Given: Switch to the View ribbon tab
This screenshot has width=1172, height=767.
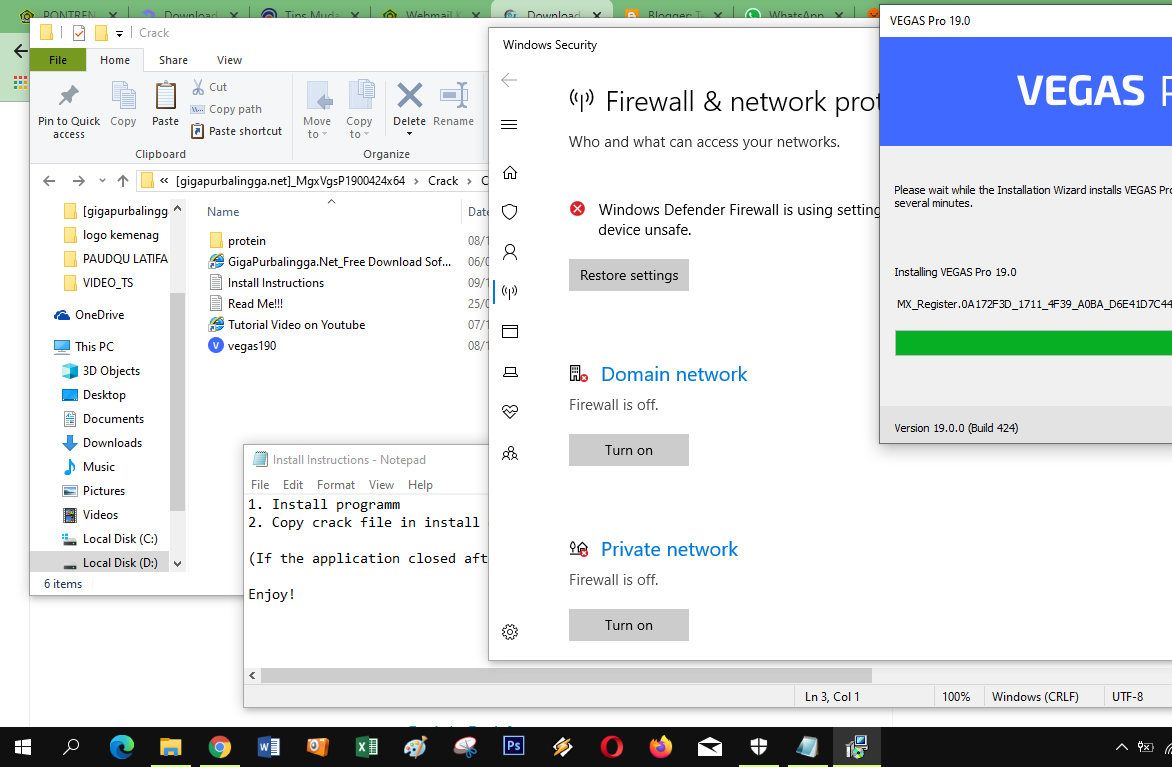Looking at the screenshot, I should [229, 60].
